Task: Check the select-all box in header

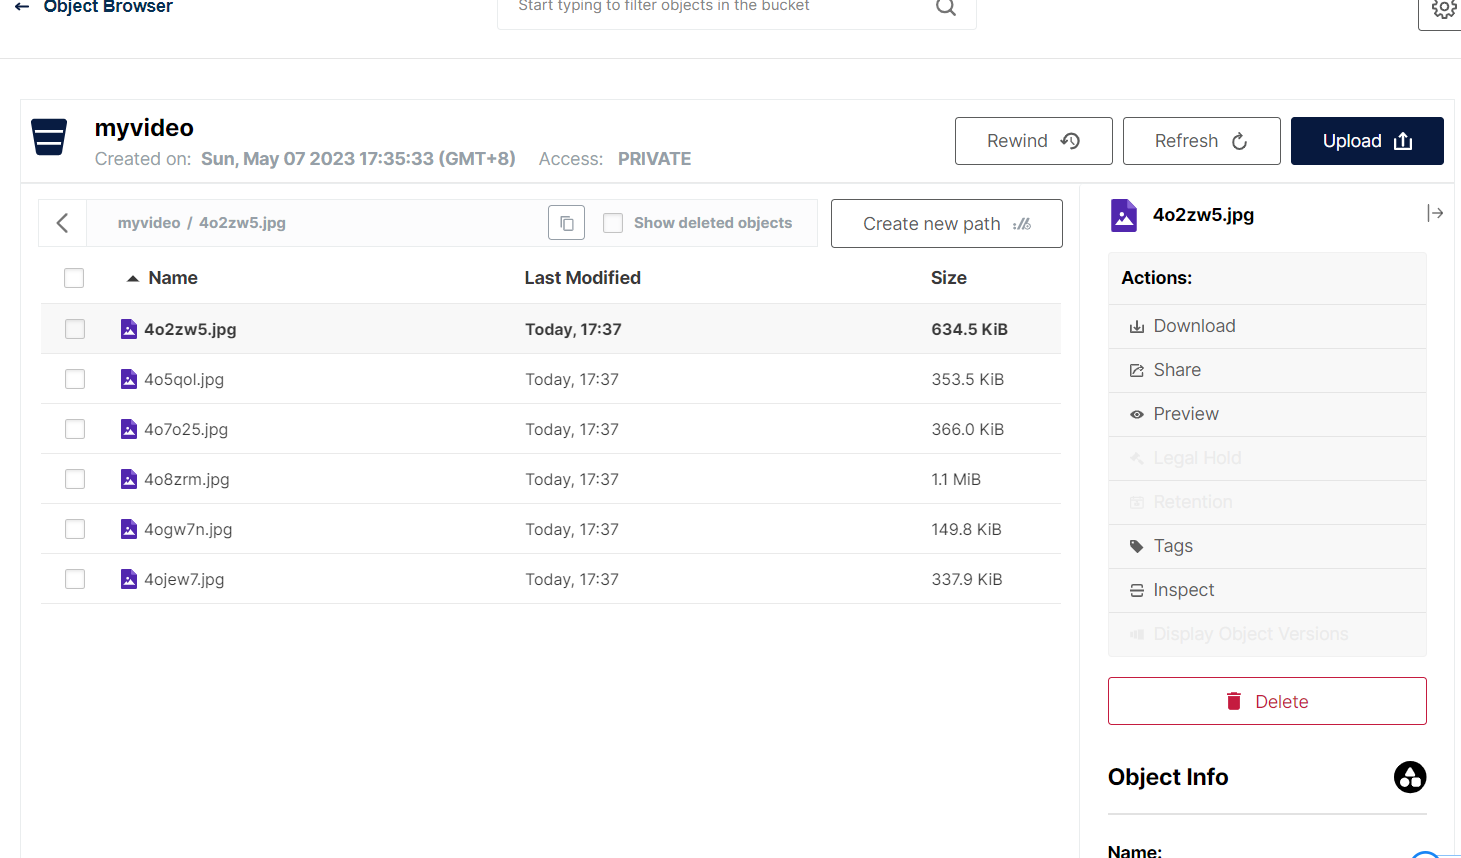Action: pyautogui.click(x=74, y=278)
